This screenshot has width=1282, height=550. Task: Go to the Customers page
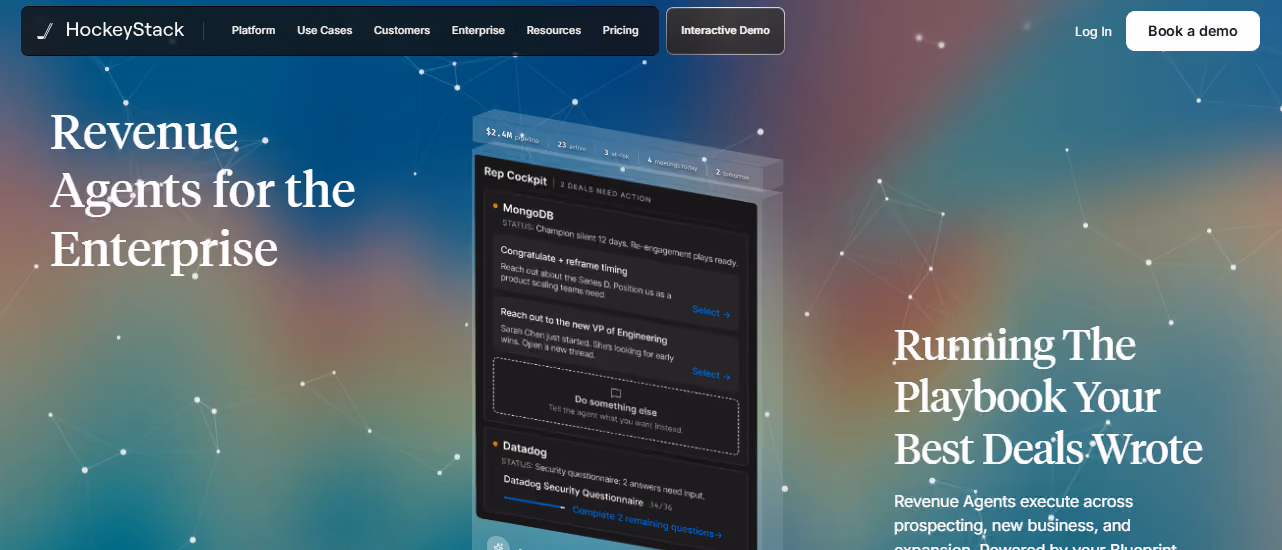402,31
